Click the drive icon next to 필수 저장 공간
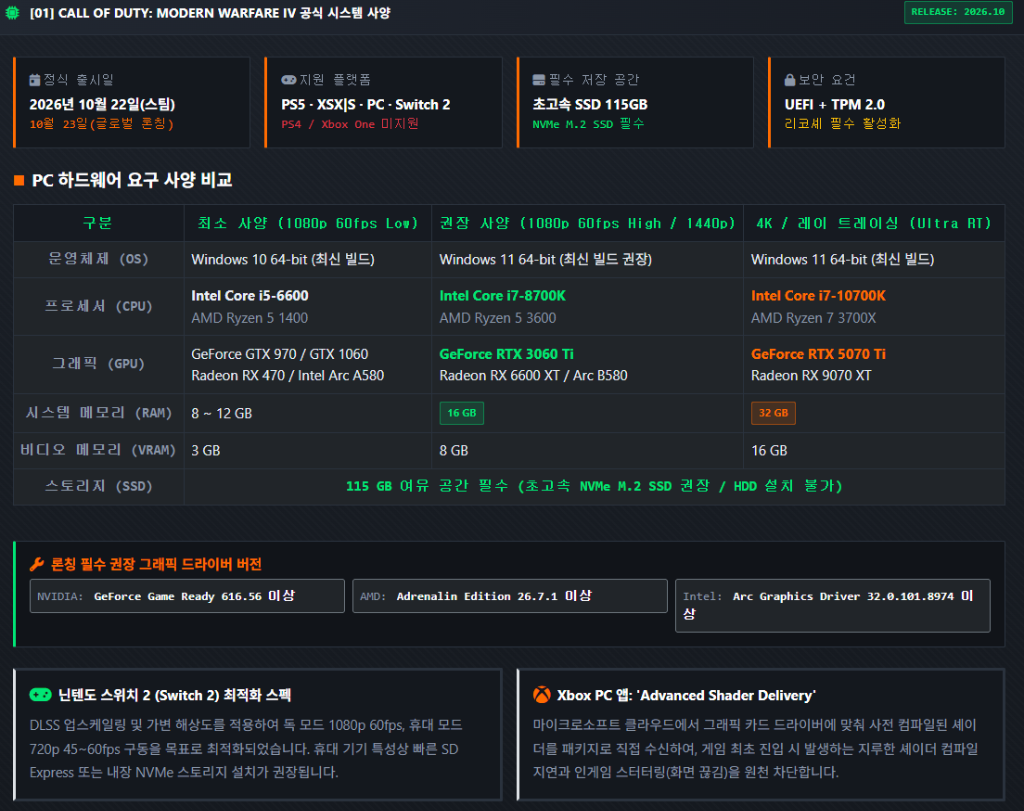The image size is (1024, 811). [x=539, y=80]
